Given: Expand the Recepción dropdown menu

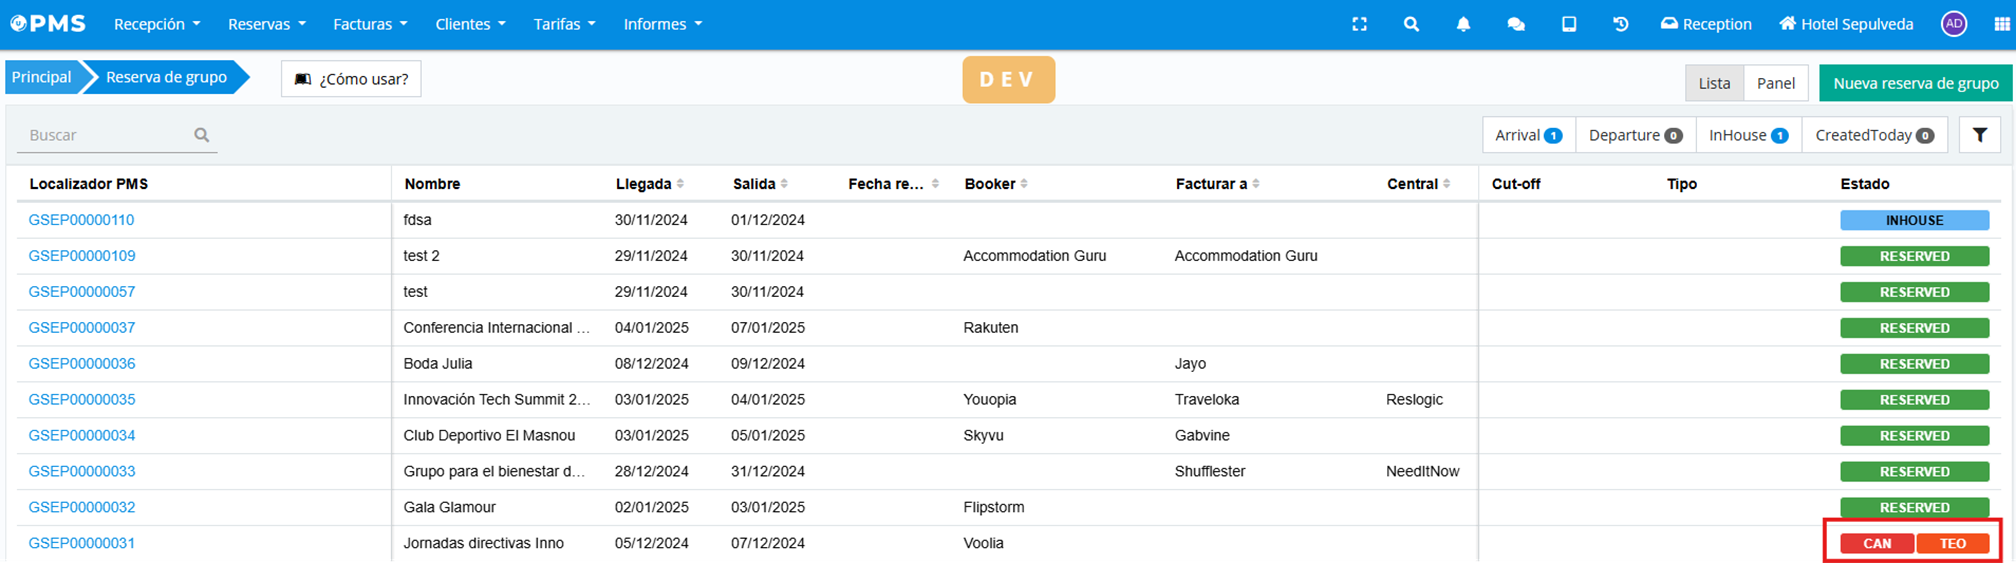Looking at the screenshot, I should pos(157,24).
